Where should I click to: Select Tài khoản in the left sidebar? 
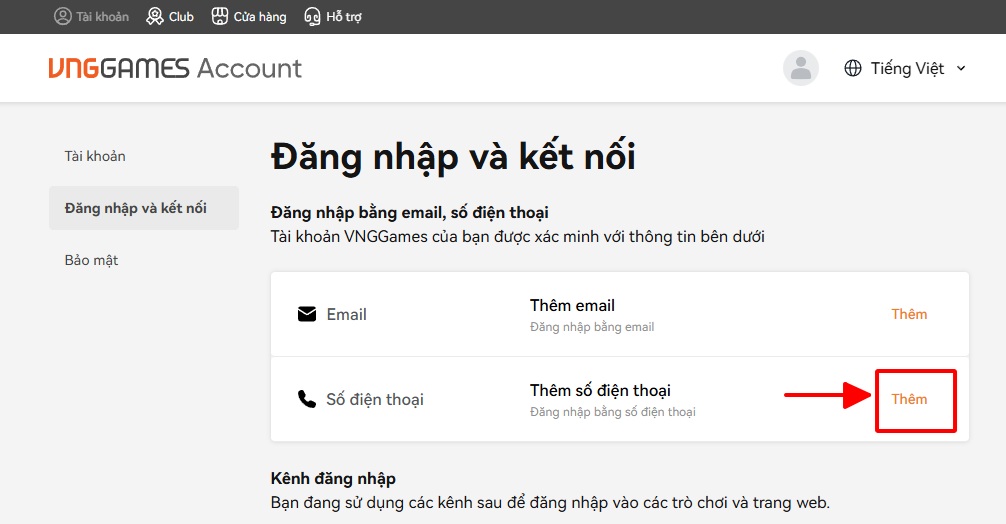(x=95, y=156)
